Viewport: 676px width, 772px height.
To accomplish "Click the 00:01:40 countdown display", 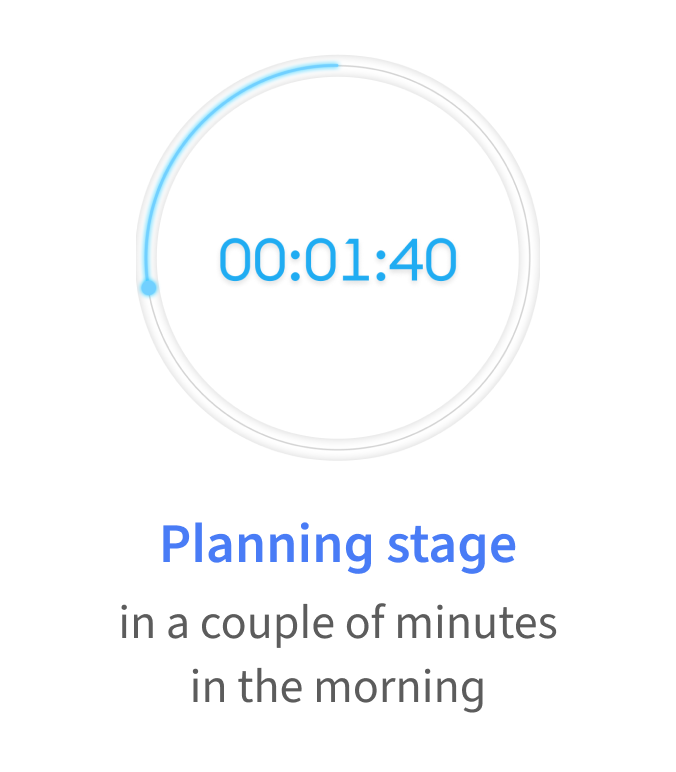I will point(338,259).
